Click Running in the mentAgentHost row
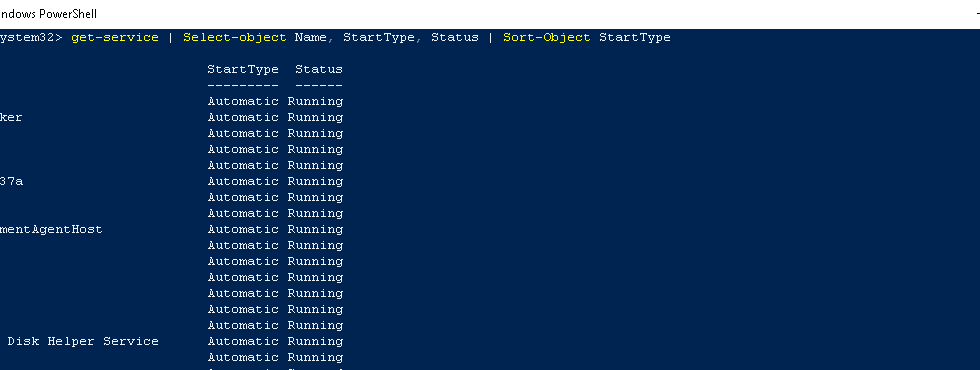The width and height of the screenshot is (980, 370). [315, 229]
